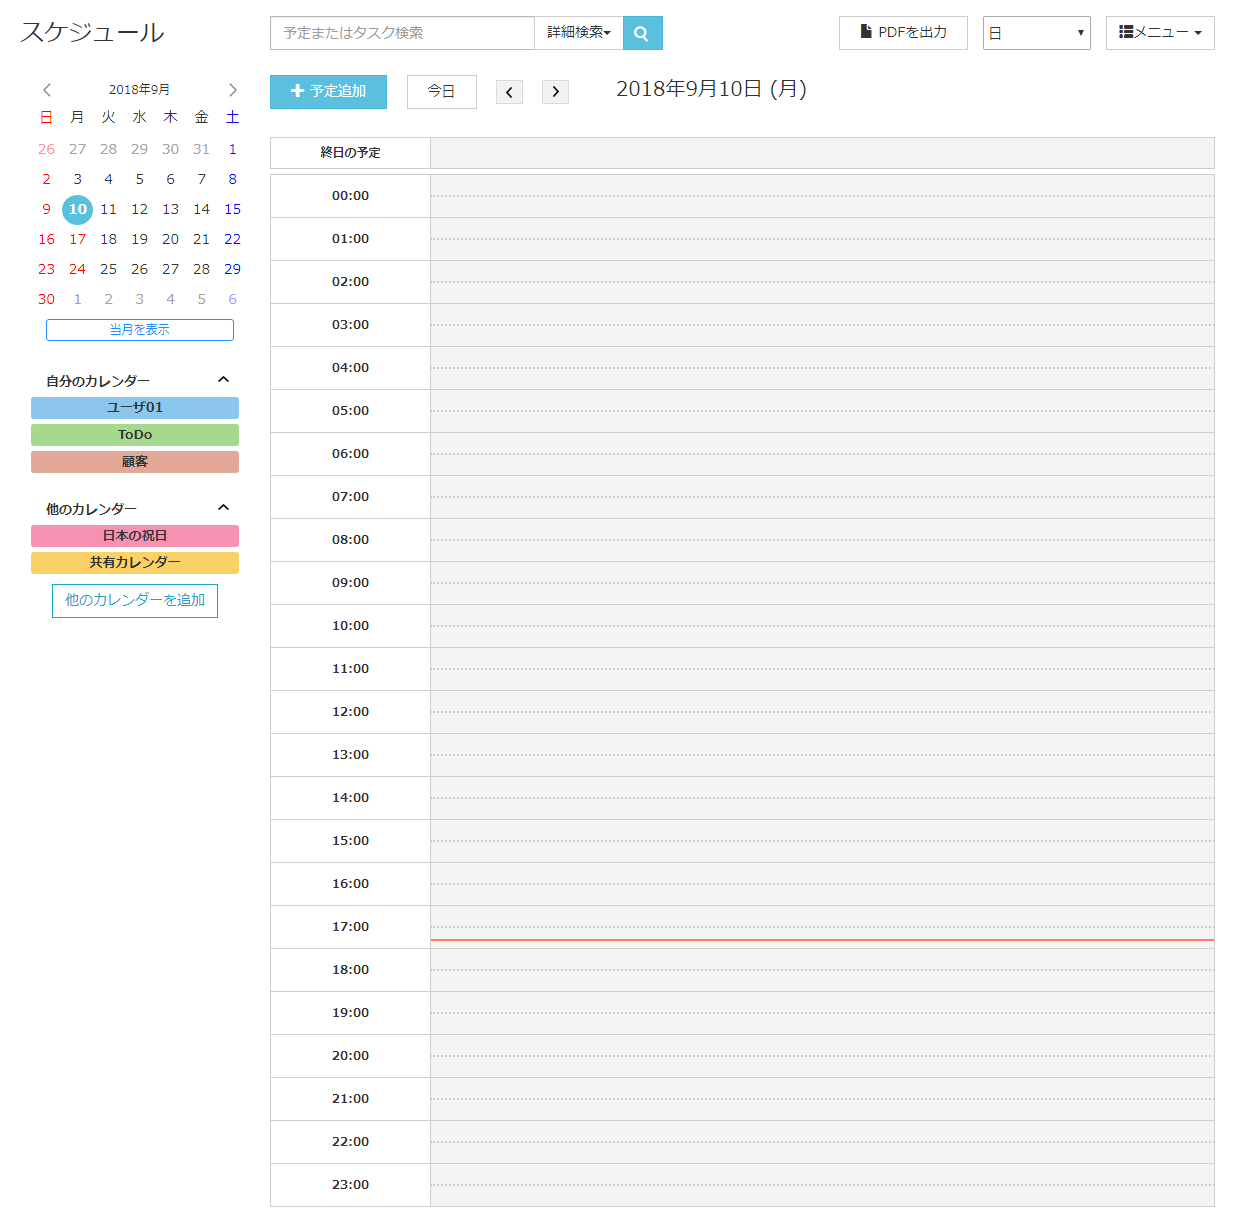This screenshot has height=1227, width=1234.
Task: Click the 予定追加 button
Action: point(328,92)
